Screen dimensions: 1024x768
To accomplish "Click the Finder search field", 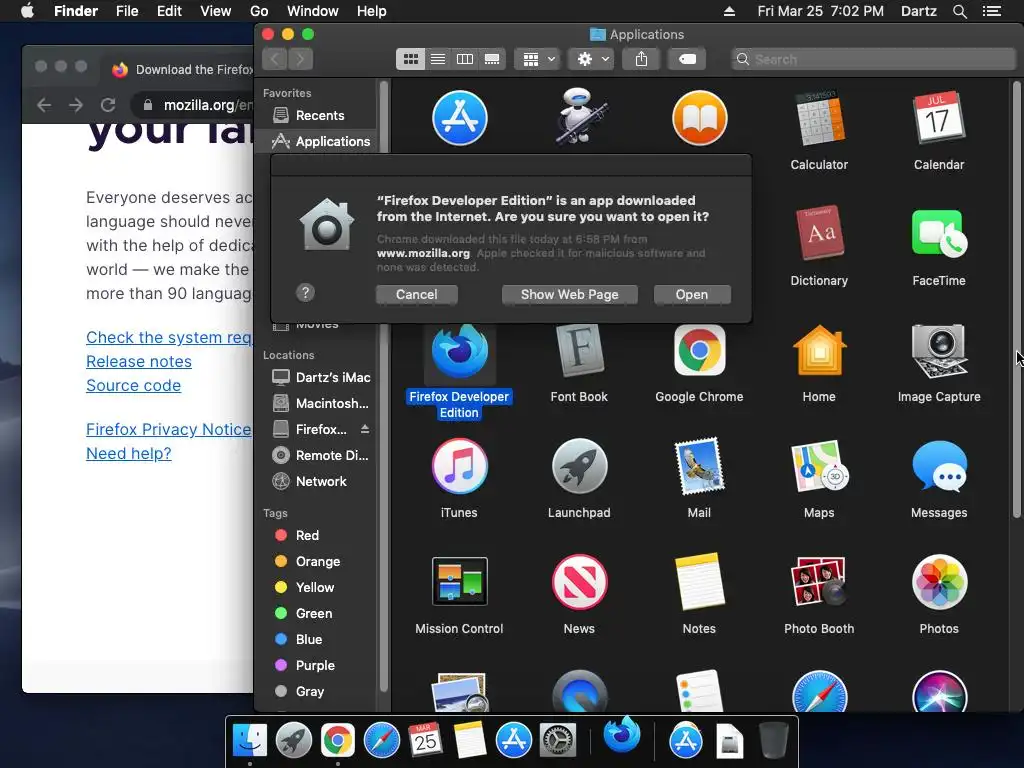I will 873,59.
